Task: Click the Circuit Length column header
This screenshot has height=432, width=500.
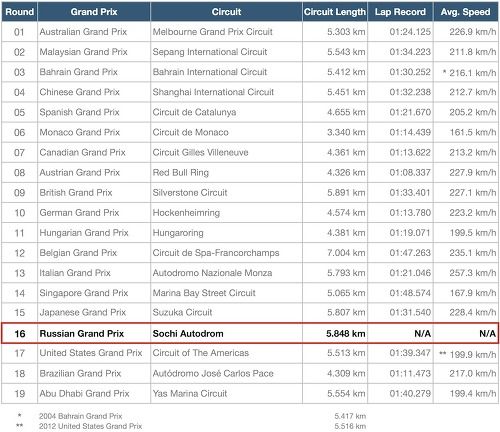Action: (335, 12)
